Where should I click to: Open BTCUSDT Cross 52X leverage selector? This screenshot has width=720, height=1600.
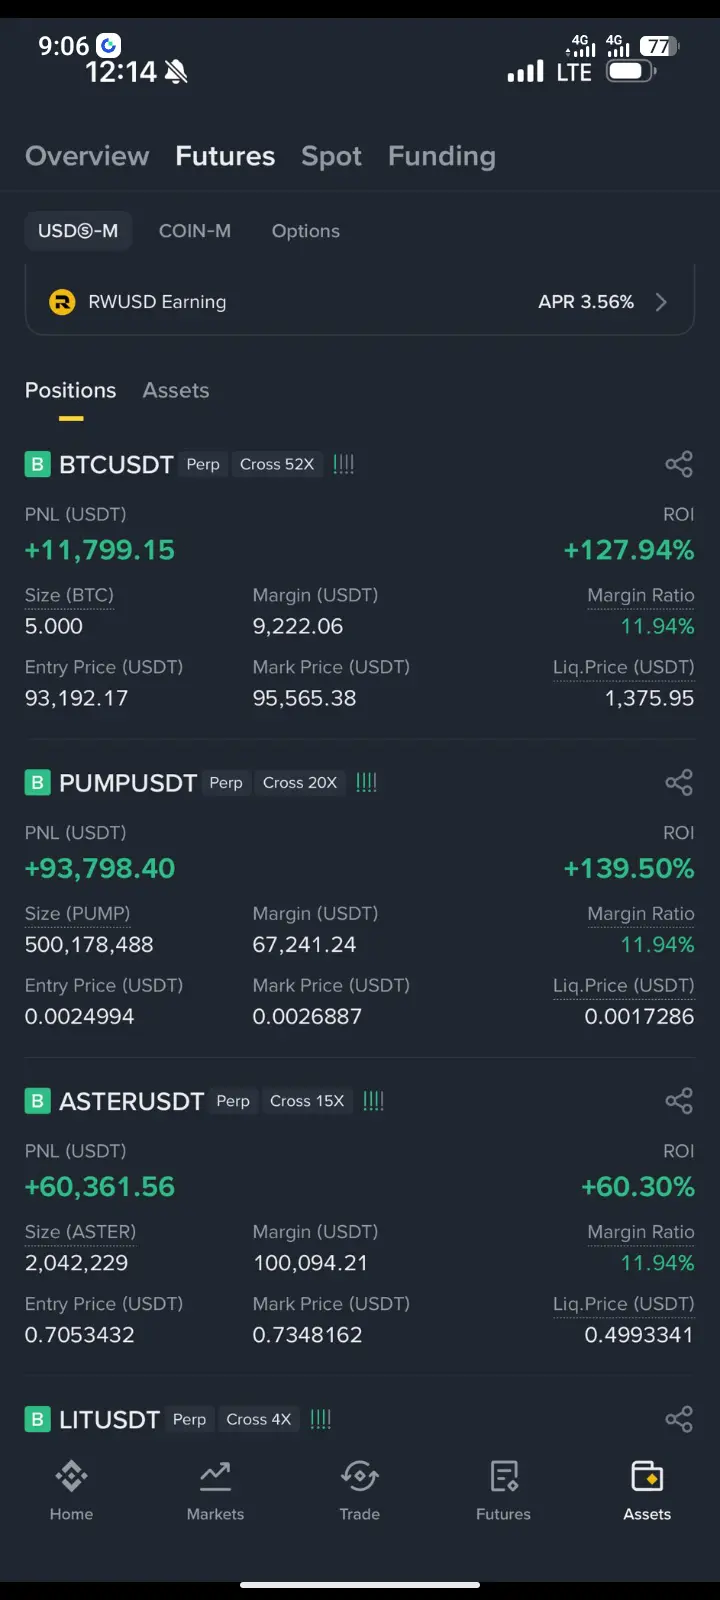point(277,464)
